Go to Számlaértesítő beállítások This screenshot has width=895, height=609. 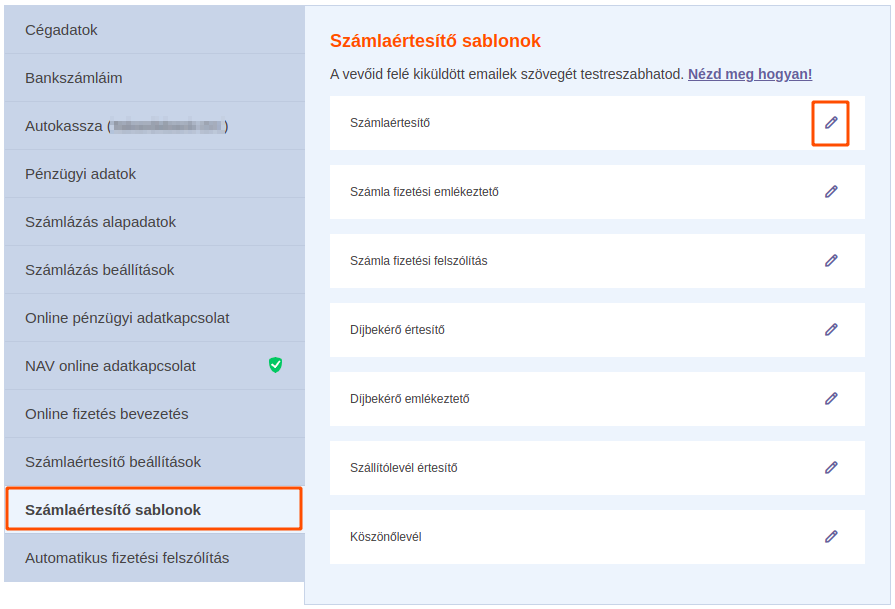pos(113,462)
